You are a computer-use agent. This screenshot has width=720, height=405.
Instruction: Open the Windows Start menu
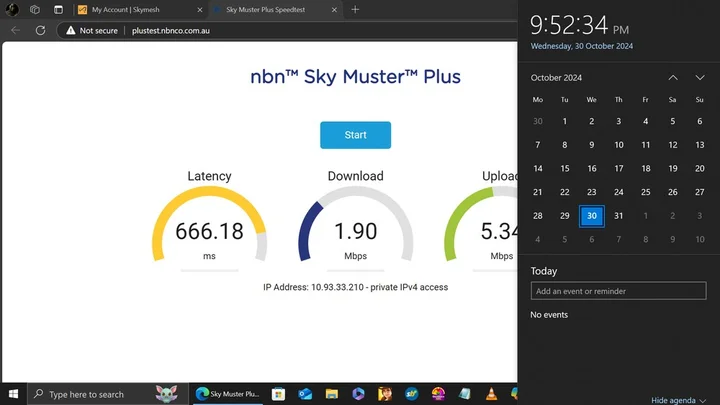(11, 394)
